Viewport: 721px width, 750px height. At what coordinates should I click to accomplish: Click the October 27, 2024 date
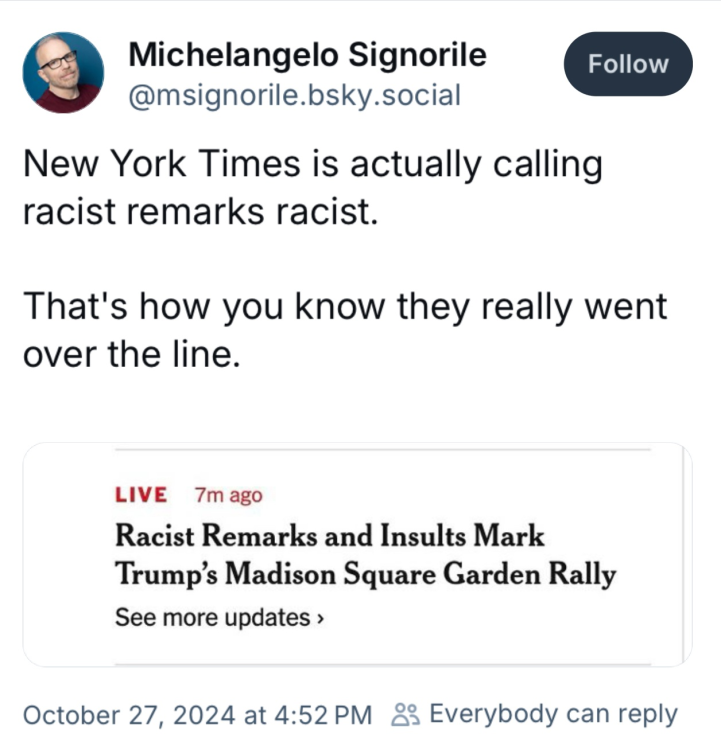(x=128, y=715)
